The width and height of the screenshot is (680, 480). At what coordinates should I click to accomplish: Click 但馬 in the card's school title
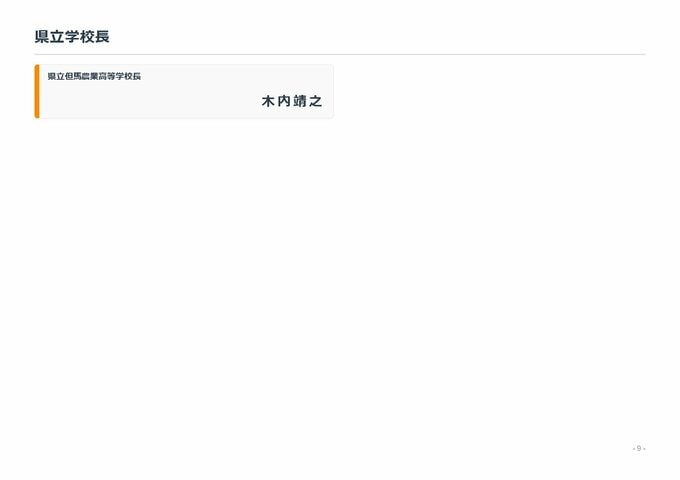point(73,76)
